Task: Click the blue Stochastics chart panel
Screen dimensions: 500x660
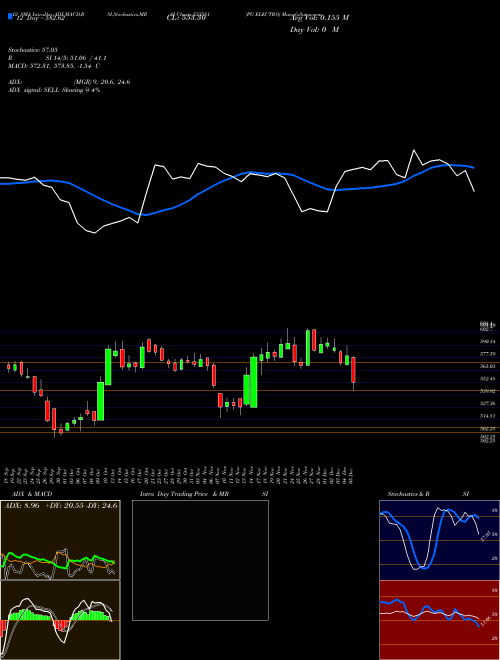Action: coord(439,540)
